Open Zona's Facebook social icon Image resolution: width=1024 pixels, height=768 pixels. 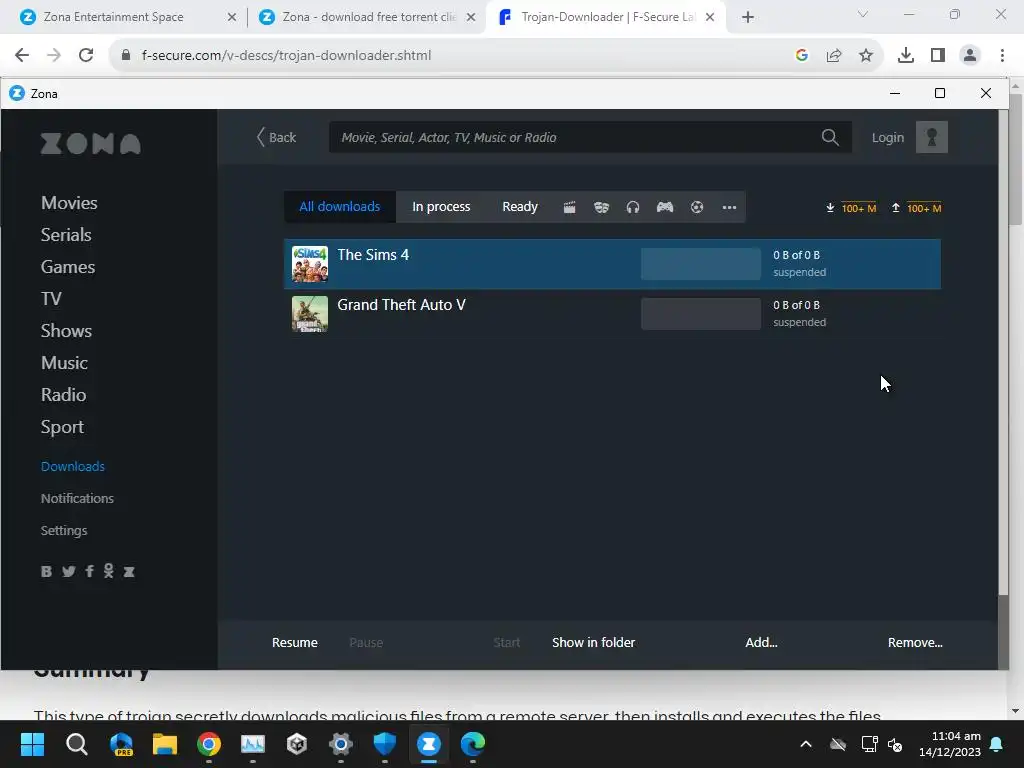tap(89, 571)
